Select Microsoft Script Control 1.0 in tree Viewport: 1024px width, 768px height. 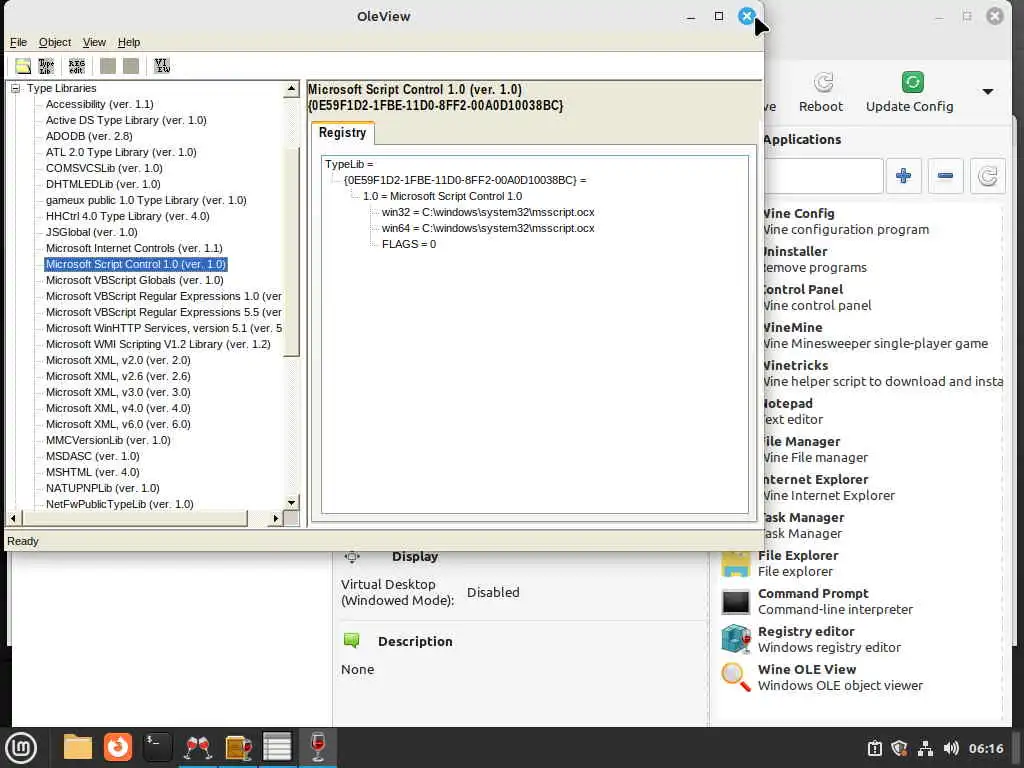coord(136,264)
